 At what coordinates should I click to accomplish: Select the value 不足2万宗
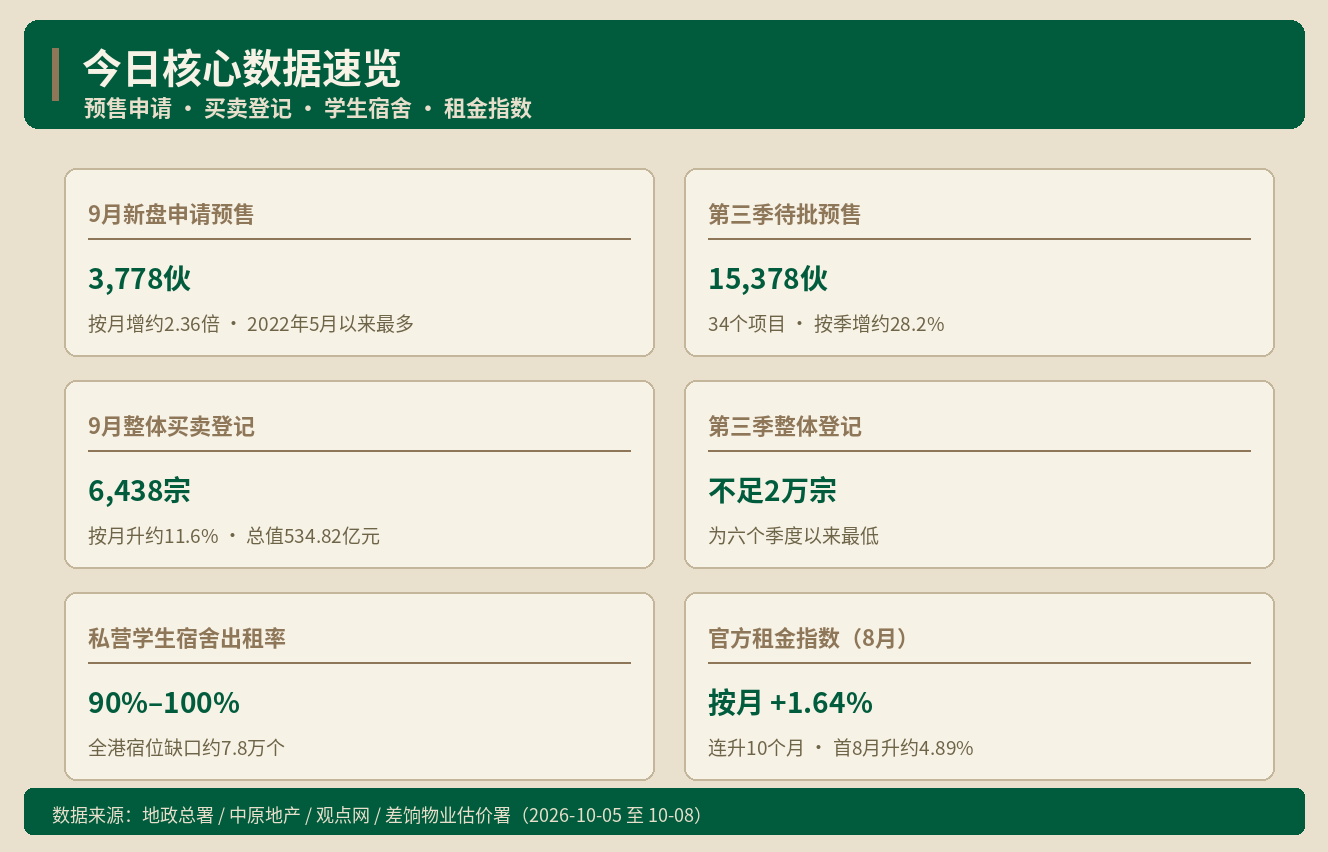tap(772, 491)
